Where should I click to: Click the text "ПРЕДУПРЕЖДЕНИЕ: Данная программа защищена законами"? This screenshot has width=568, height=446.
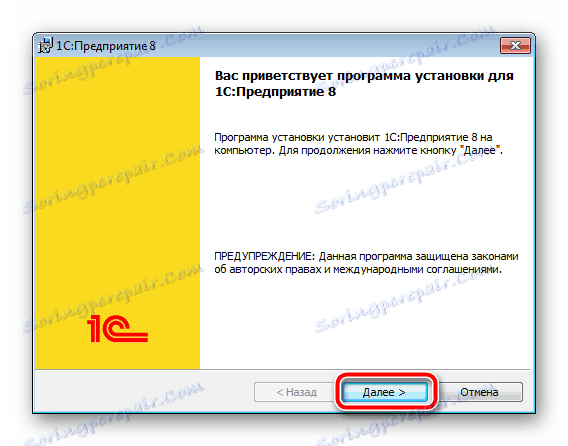click(366, 256)
